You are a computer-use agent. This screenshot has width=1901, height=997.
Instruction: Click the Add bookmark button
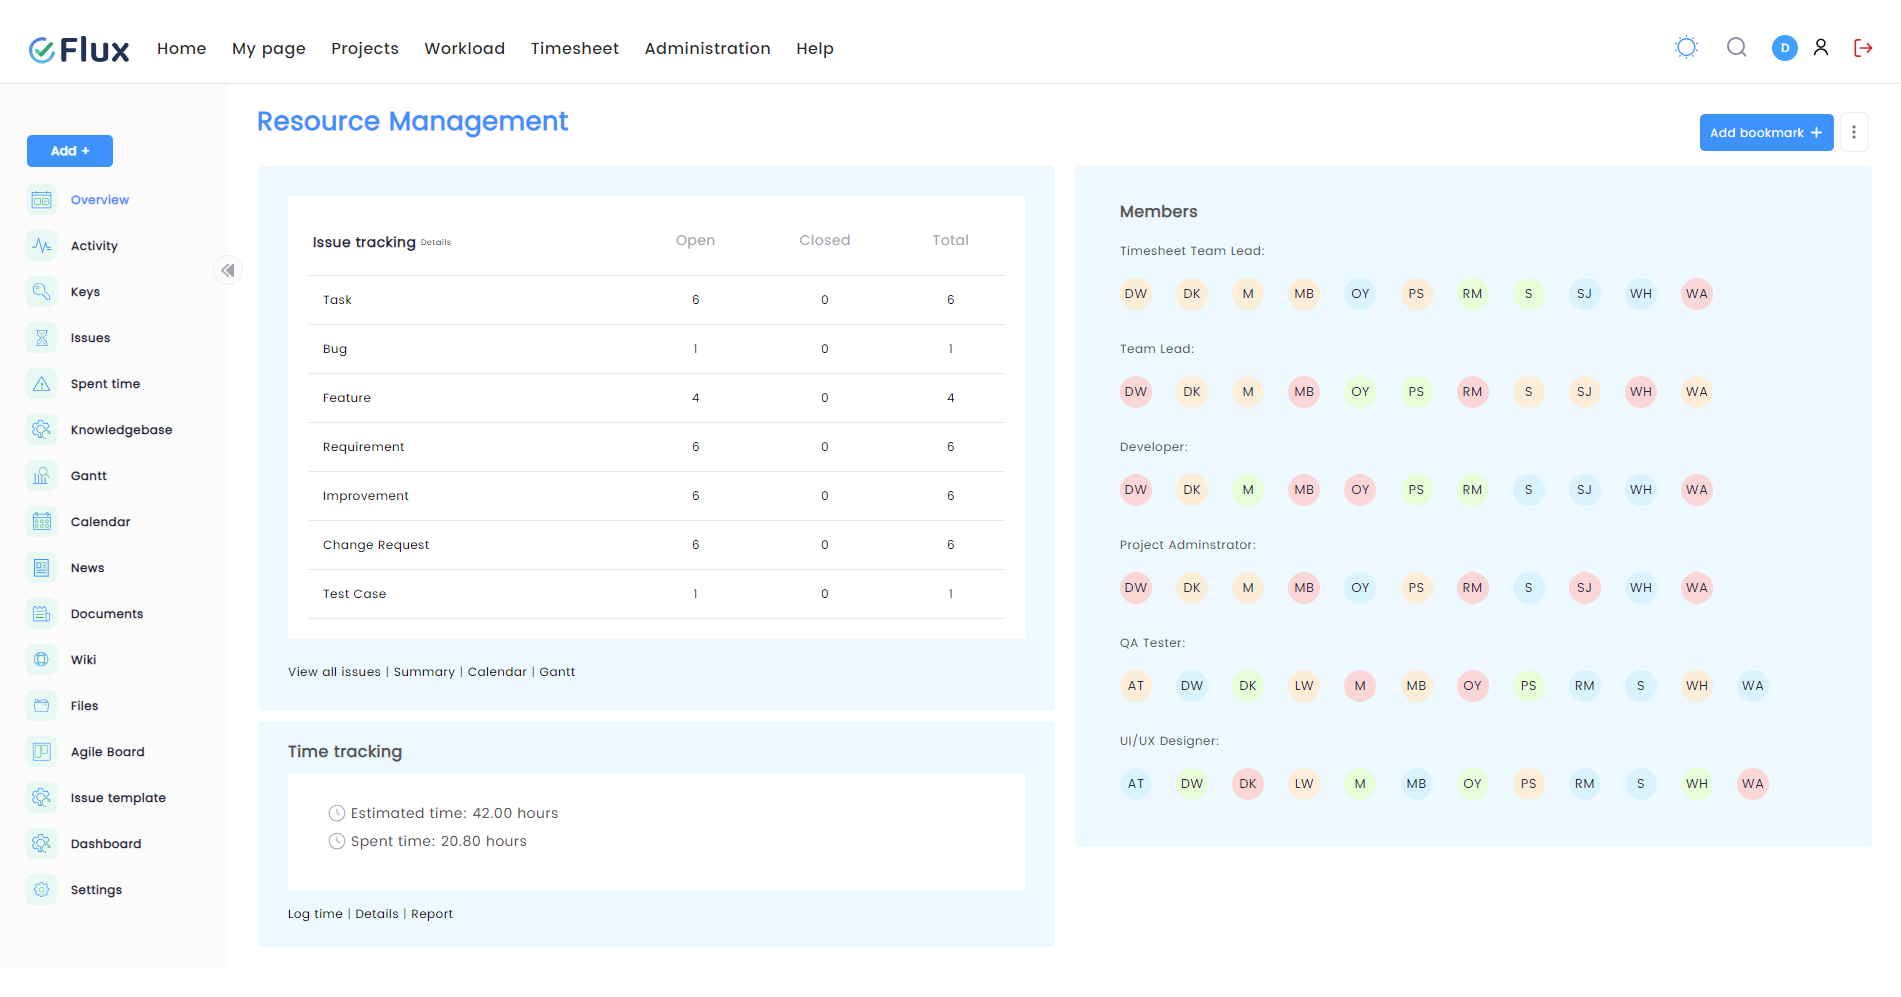click(x=1766, y=132)
